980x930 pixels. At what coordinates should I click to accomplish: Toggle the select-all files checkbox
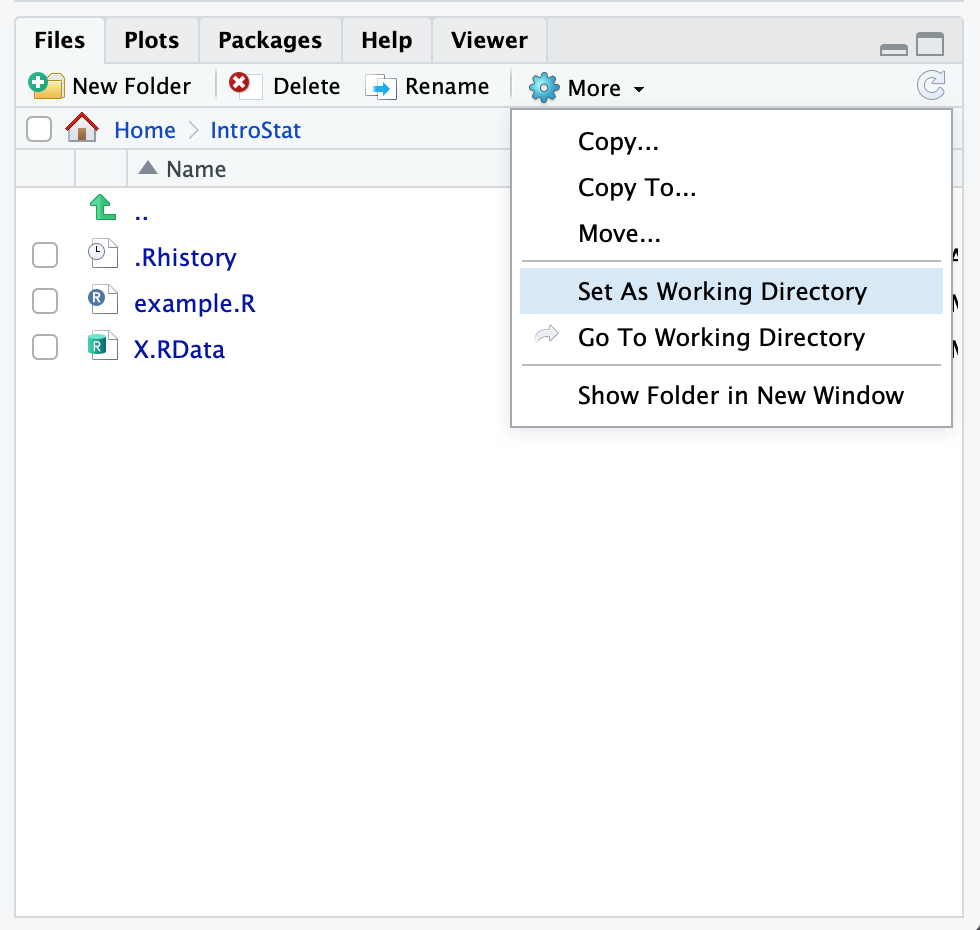tap(39, 129)
